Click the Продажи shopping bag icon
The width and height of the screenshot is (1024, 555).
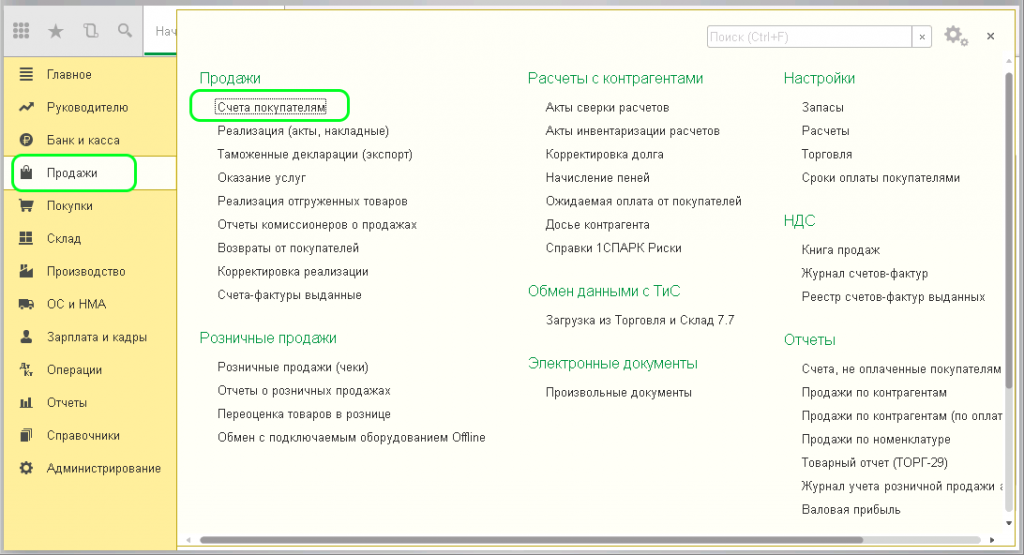[26, 172]
